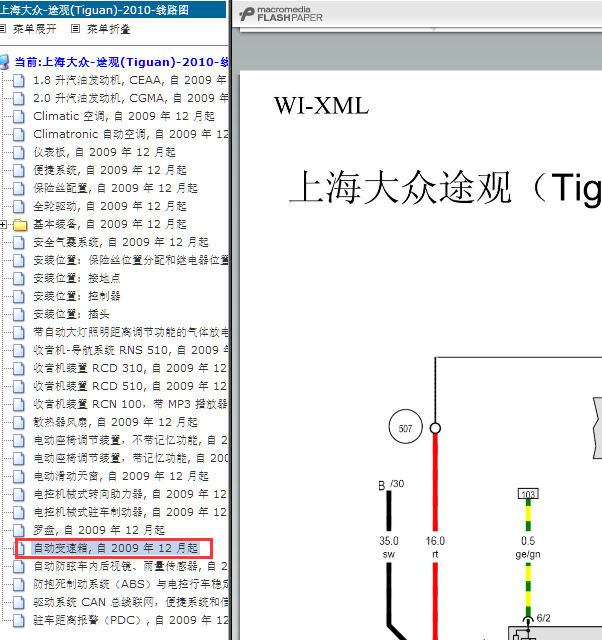This screenshot has height=640, width=602.
Task: Click page icon beside 电动滑动天窗
Action: [x=18, y=476]
